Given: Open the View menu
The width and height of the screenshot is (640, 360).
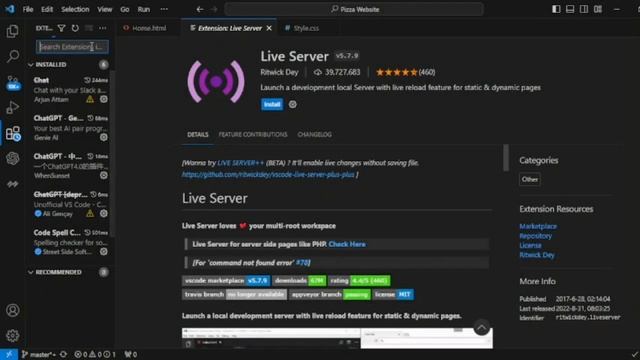Looking at the screenshot, I should [104, 9].
